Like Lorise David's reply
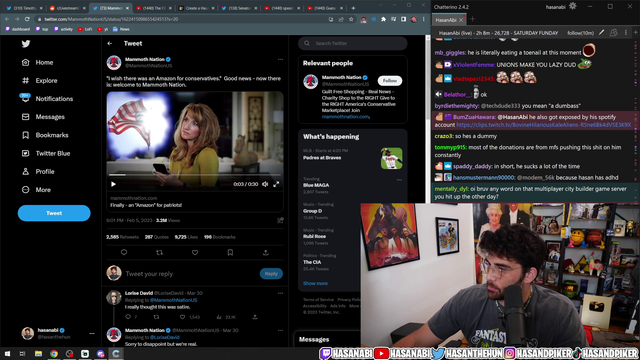 (182, 317)
